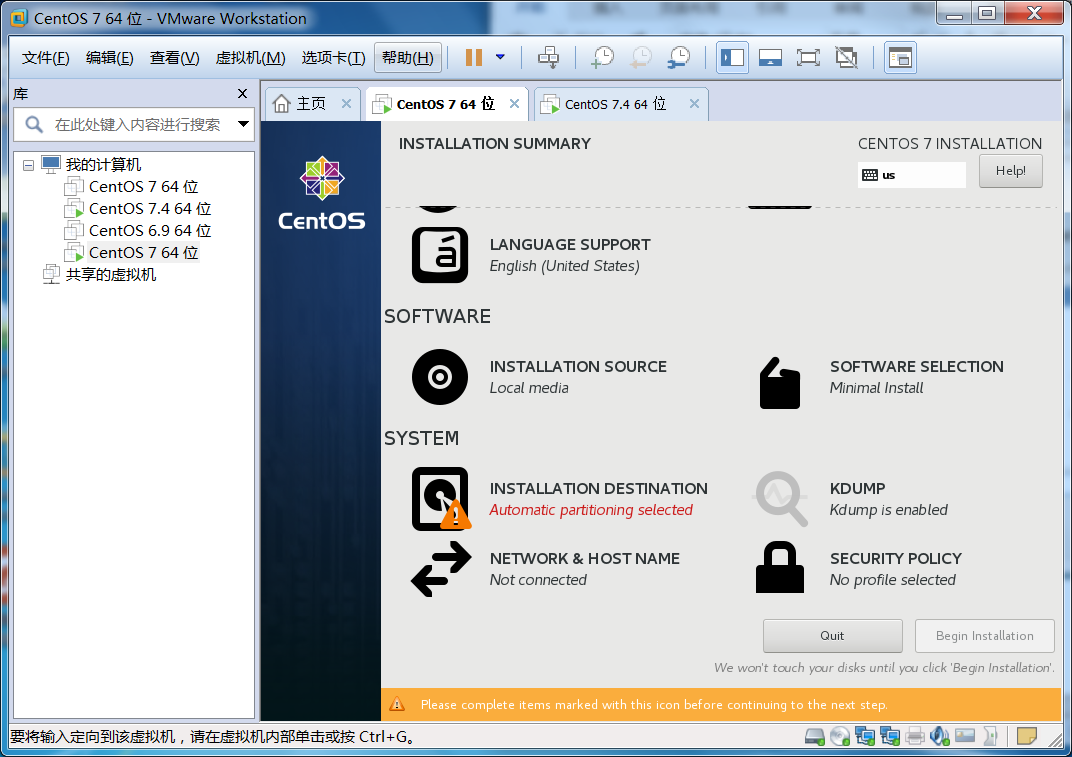Open Network & Host Name settings
Viewport: 1072px width, 757px height.
pyautogui.click(x=545, y=569)
